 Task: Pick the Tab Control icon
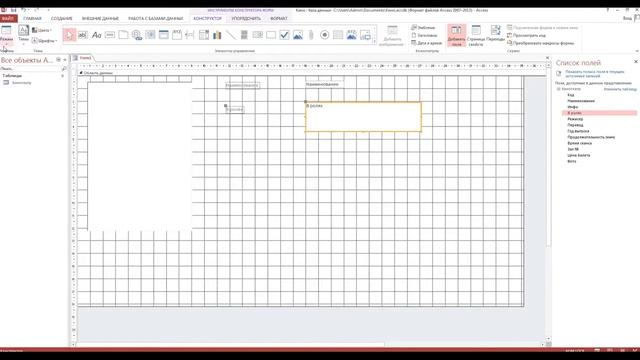[x=123, y=35]
